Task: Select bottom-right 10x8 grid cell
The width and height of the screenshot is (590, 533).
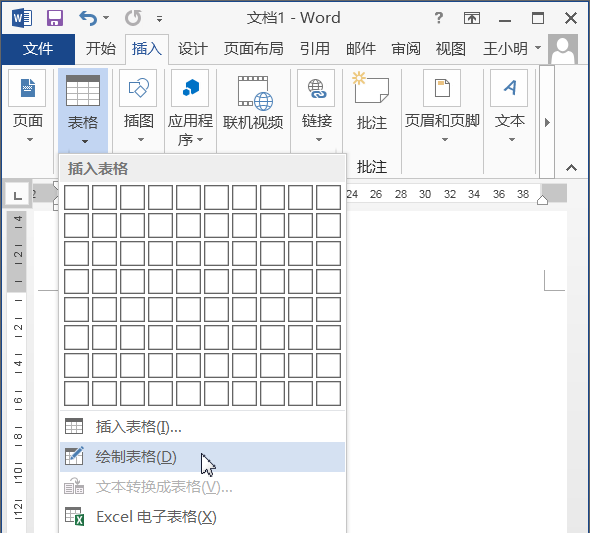Action: 328,393
